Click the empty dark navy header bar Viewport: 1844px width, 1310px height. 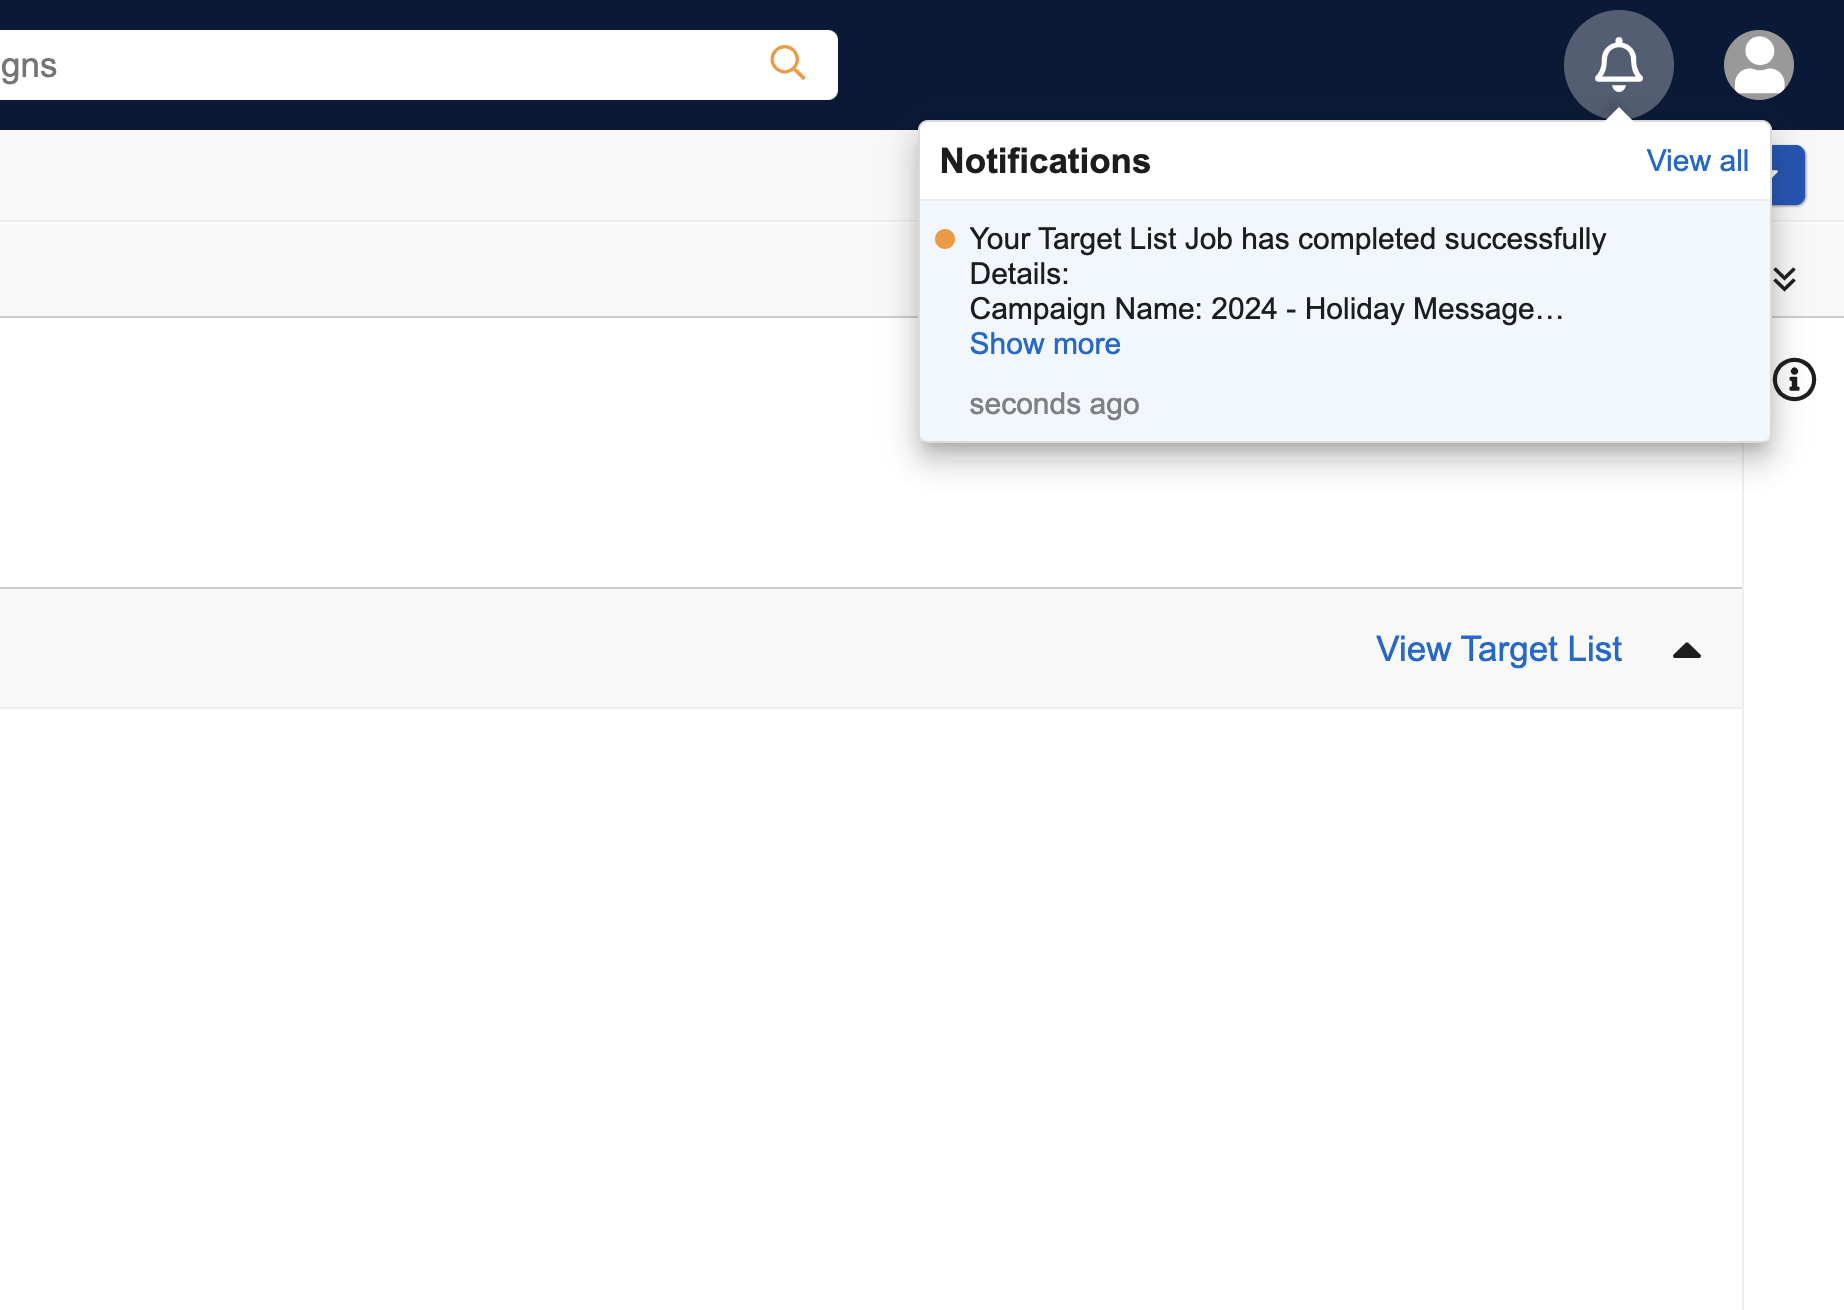click(x=1200, y=60)
